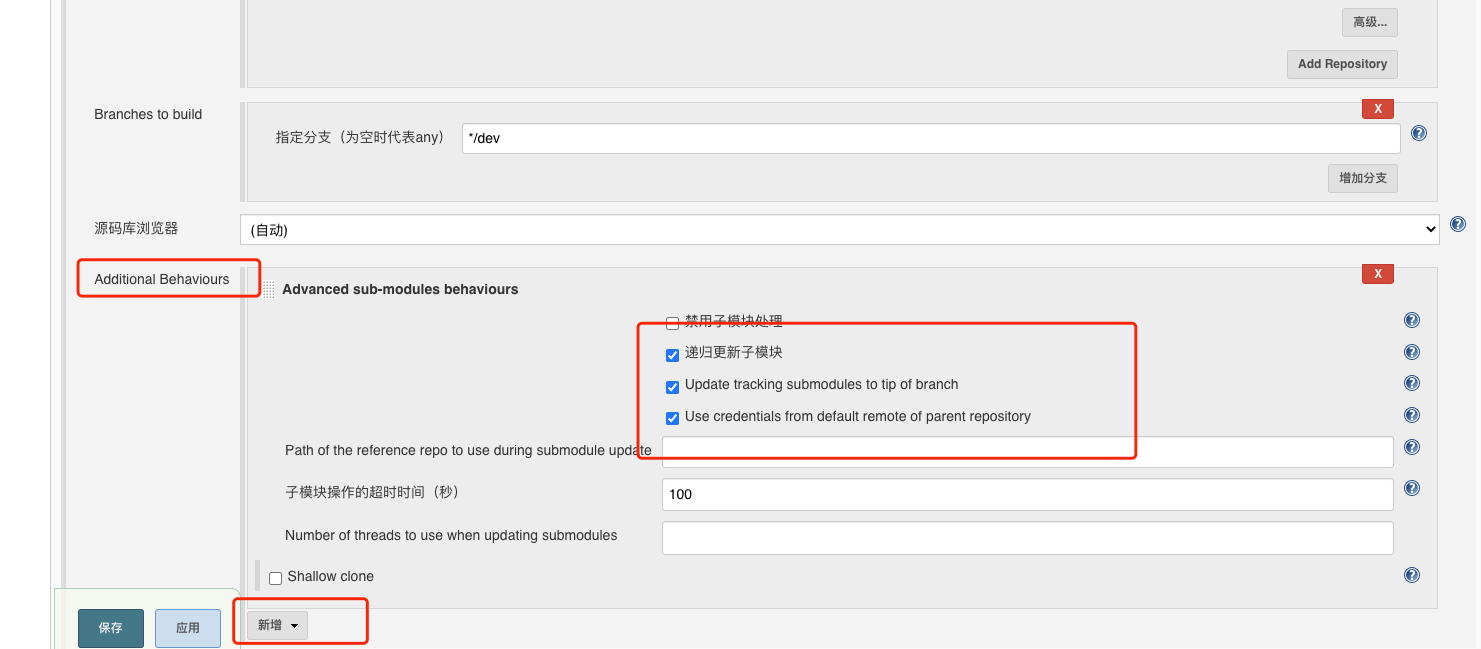The width and height of the screenshot is (1481, 649).
Task: Click the 应用 button
Action: pyautogui.click(x=188, y=628)
